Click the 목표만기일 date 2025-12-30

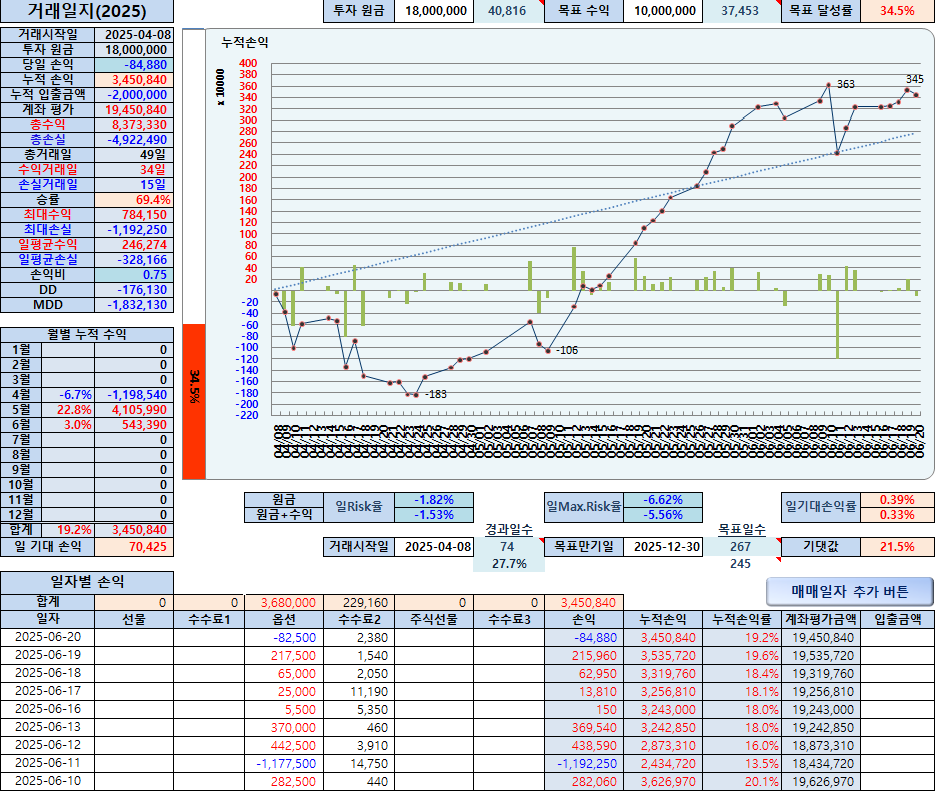(x=663, y=547)
